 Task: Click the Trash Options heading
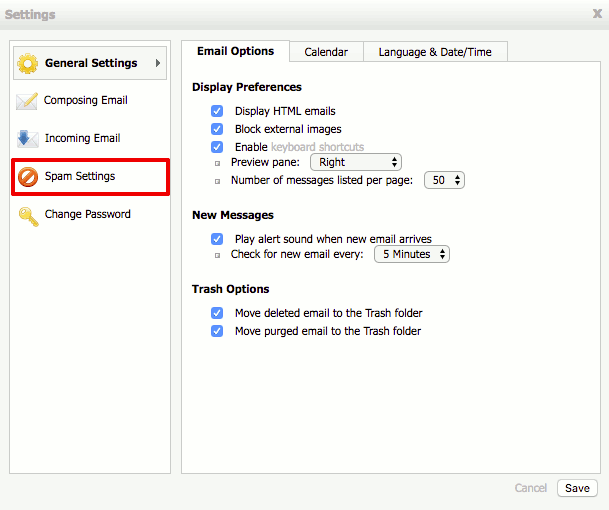coord(230,289)
